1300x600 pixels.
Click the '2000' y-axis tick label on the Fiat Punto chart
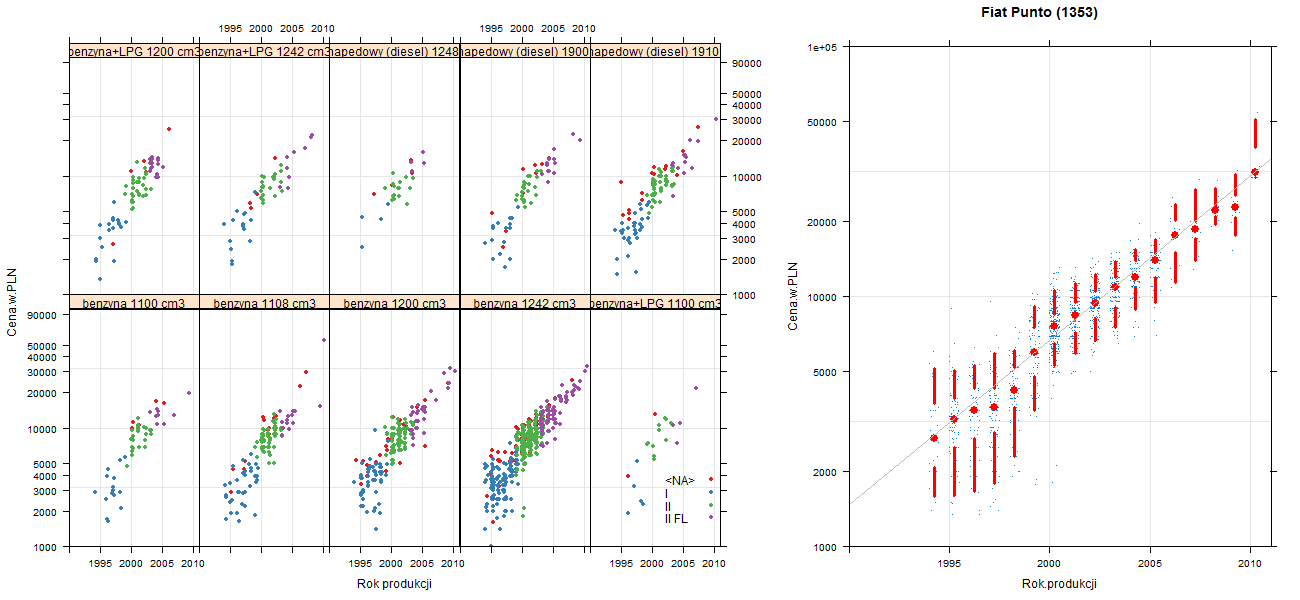826,471
